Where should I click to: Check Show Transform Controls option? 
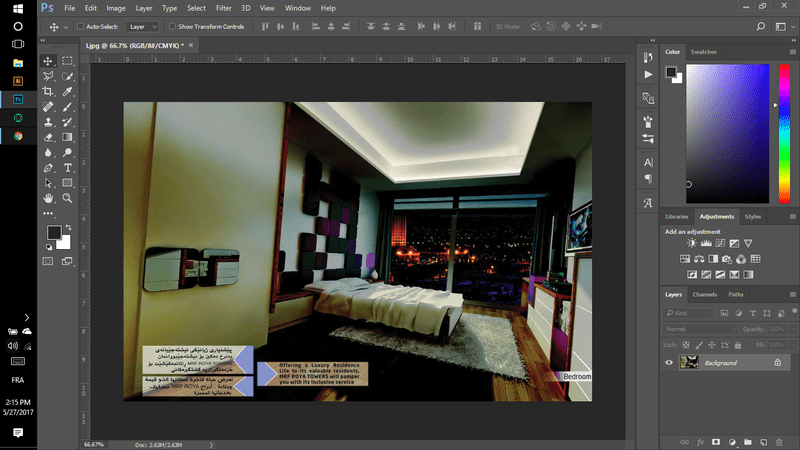171,27
